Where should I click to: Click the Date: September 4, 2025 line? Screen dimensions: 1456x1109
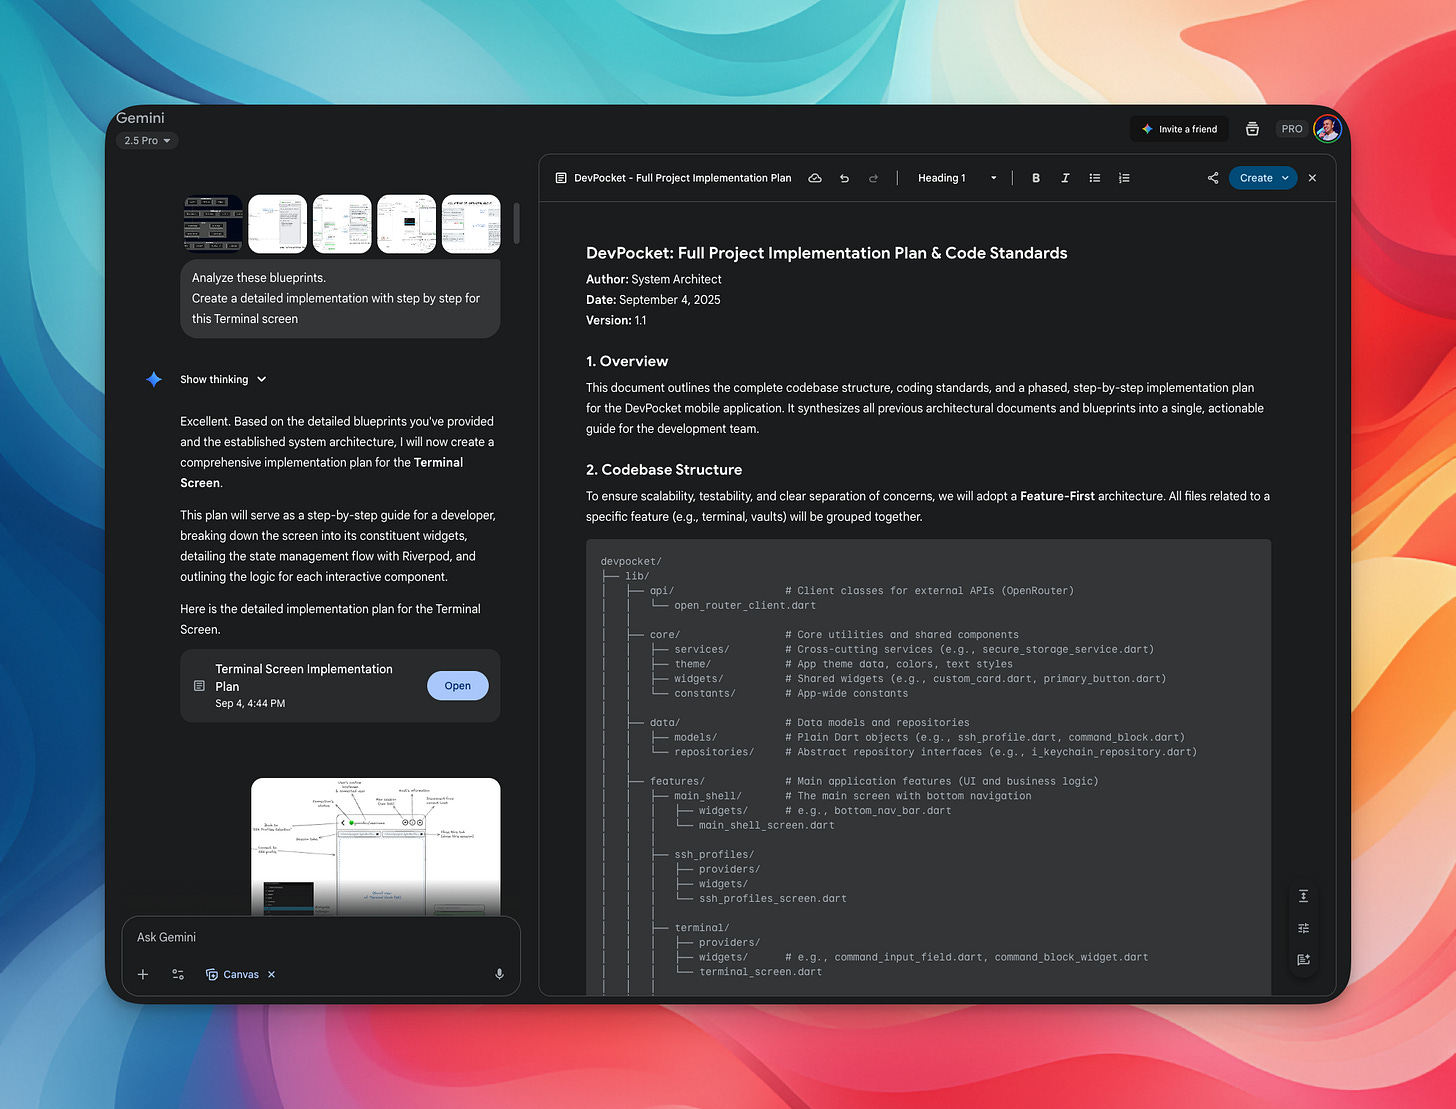[653, 300]
